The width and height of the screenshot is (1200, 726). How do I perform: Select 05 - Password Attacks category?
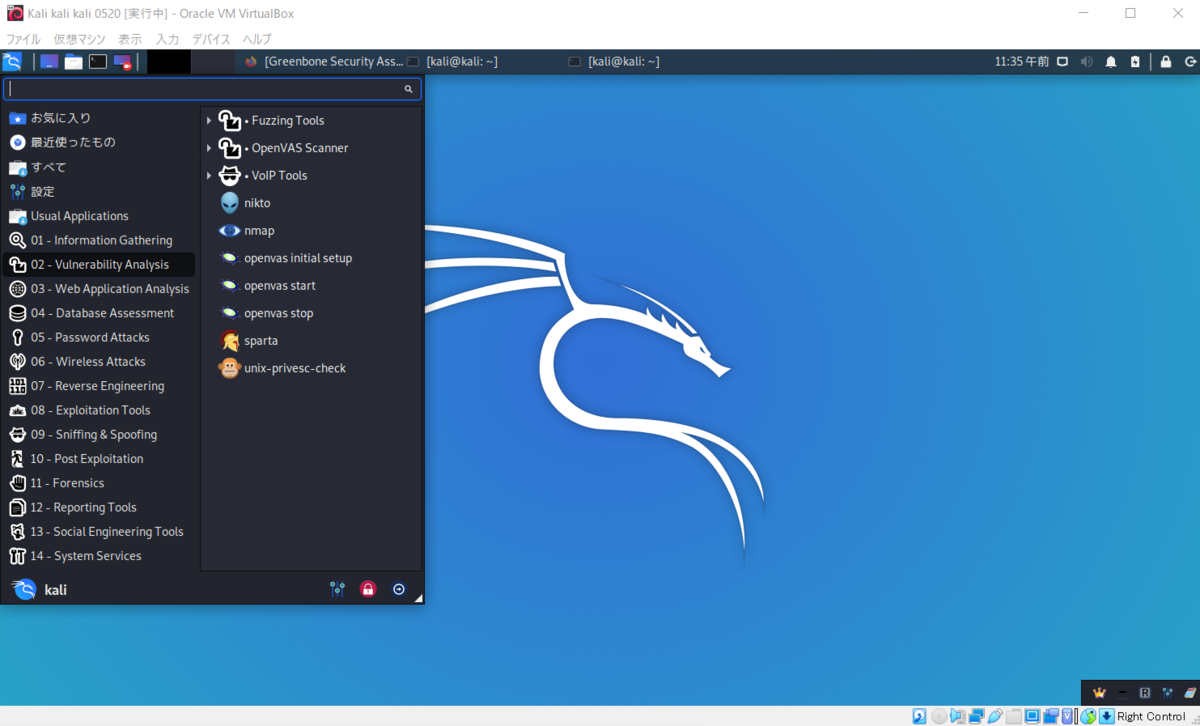(x=100, y=337)
